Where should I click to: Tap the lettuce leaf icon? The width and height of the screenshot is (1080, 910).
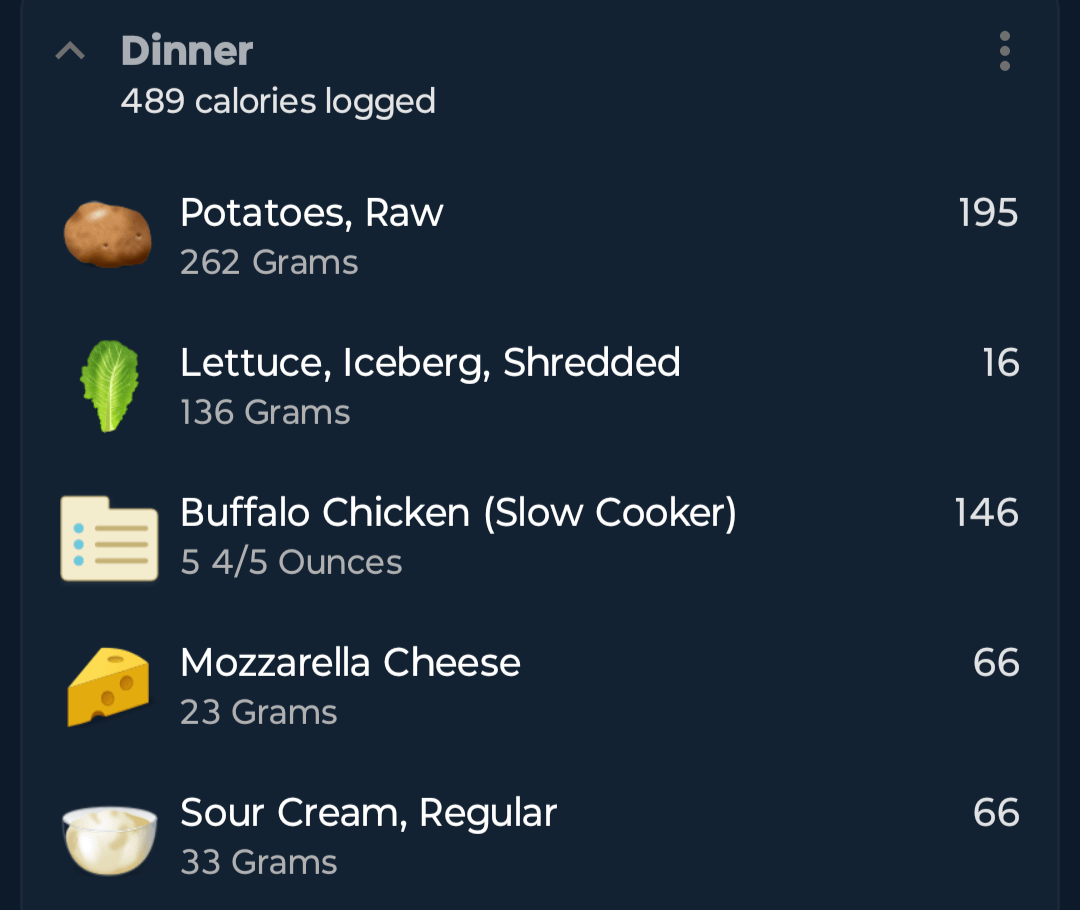(x=110, y=386)
